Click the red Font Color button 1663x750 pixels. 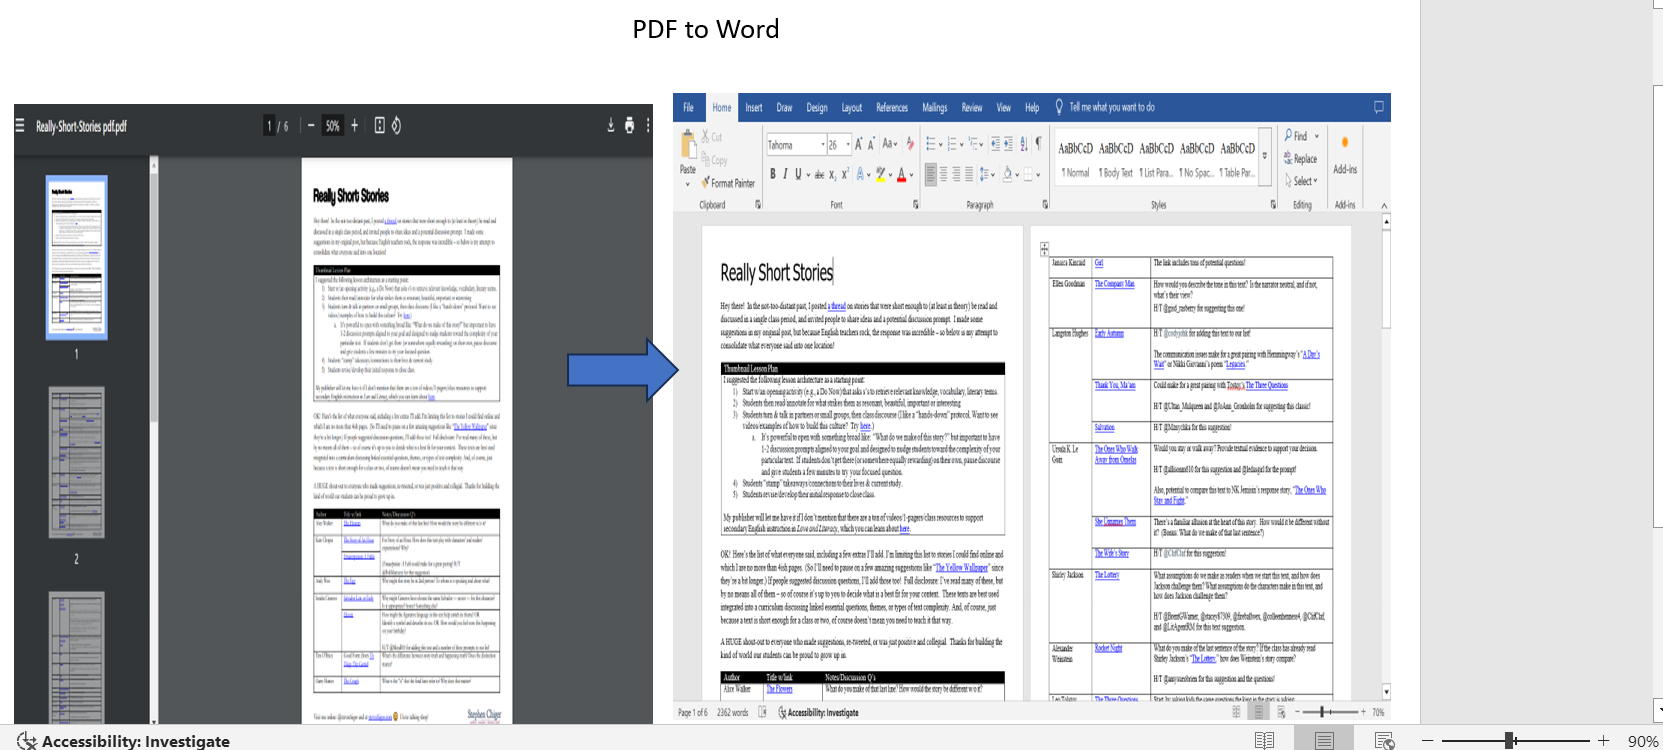(x=901, y=174)
